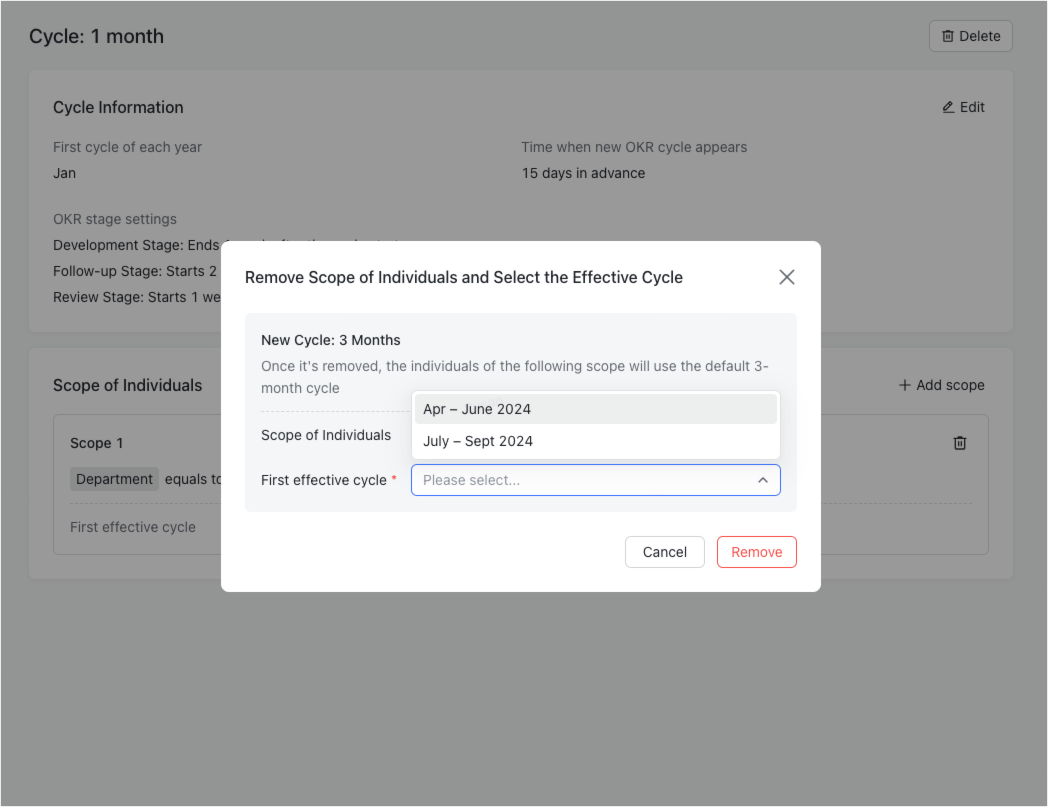1048x807 pixels.
Task: Confirm with the red Remove button
Action: pos(757,552)
